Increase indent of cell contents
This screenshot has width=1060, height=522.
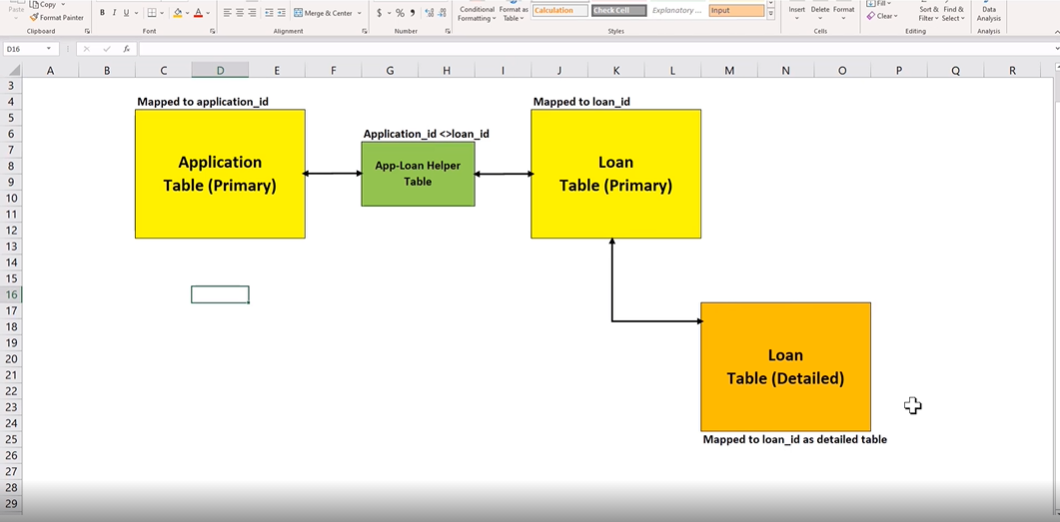(282, 13)
